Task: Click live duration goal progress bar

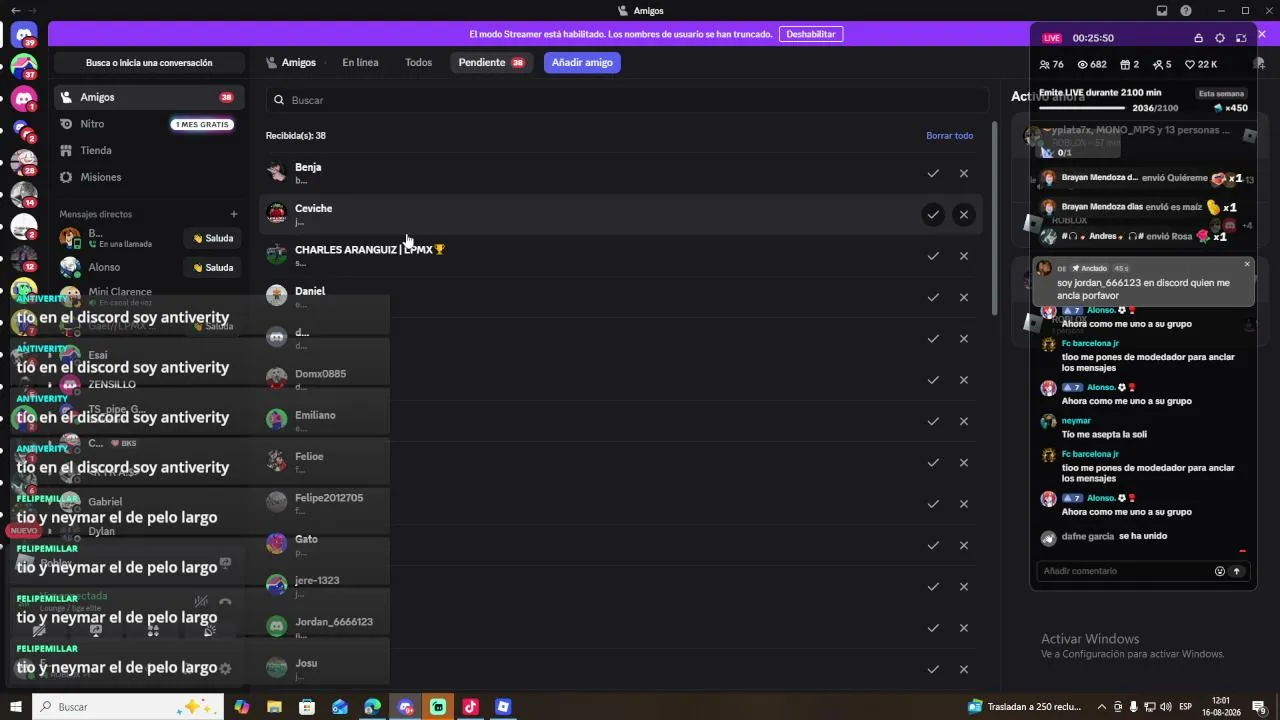Action: pyautogui.click(x=1084, y=108)
